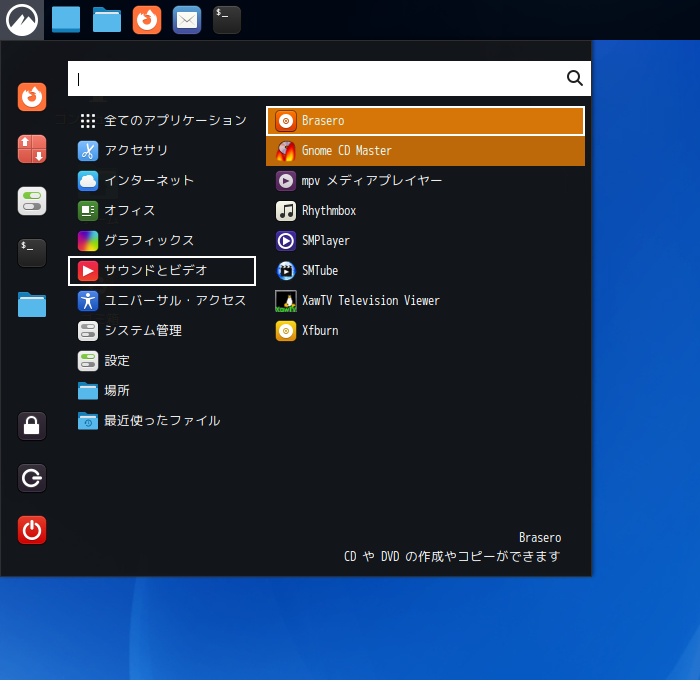Open the folder icon in the menu sidebar
The height and width of the screenshot is (680, 700).
click(x=32, y=305)
